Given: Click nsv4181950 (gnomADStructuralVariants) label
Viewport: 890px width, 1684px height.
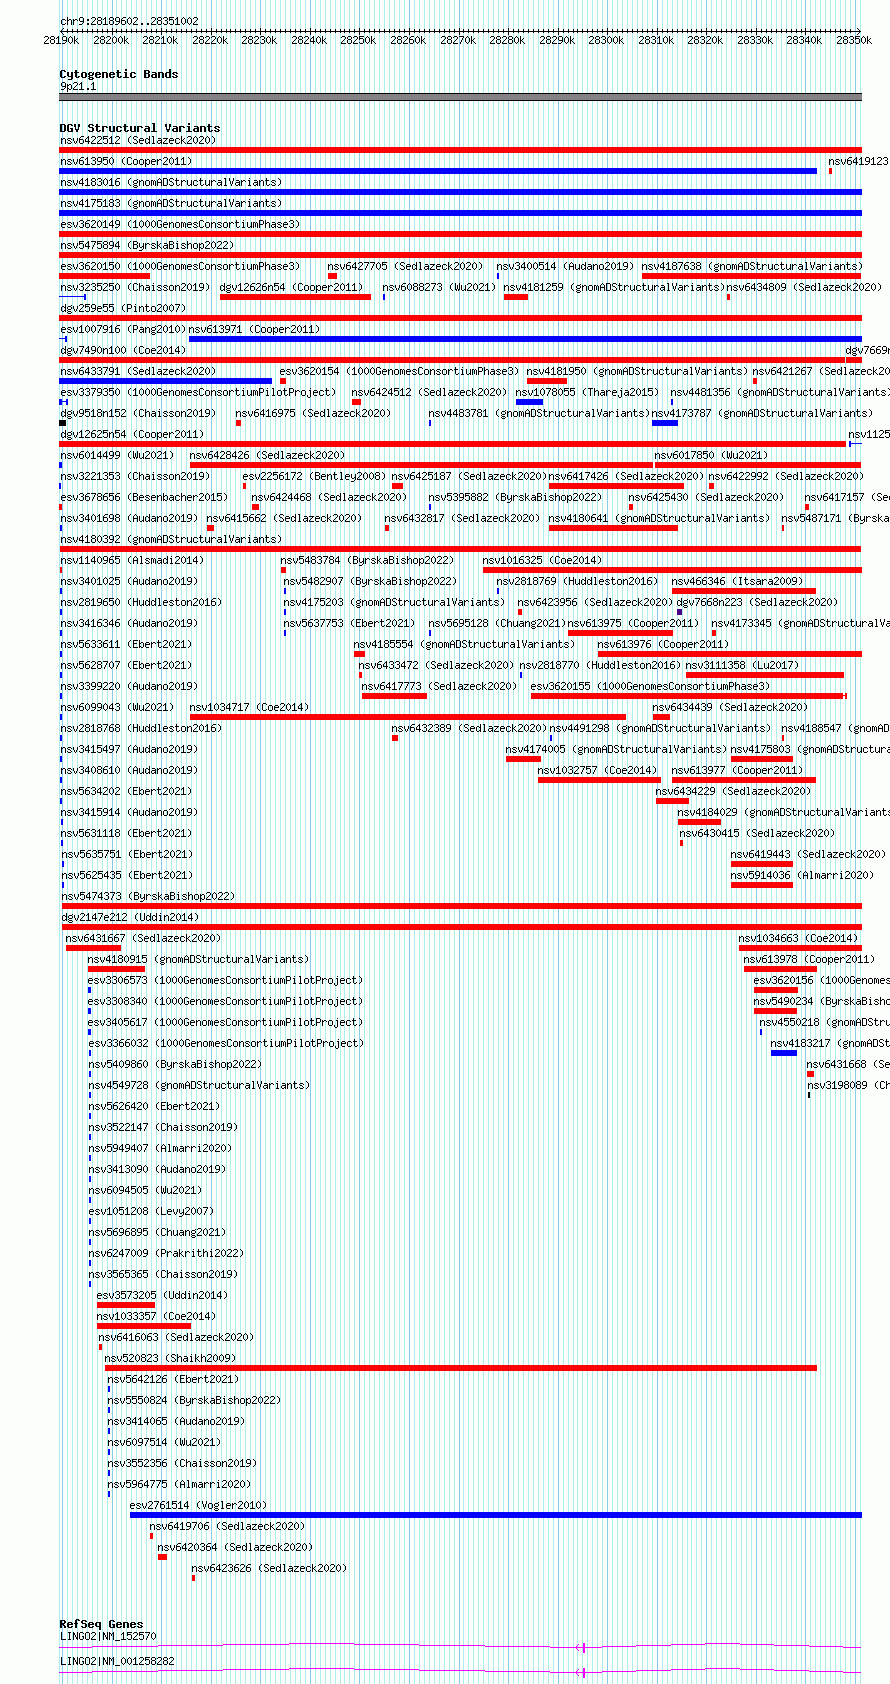Looking at the screenshot, I should 638,371.
